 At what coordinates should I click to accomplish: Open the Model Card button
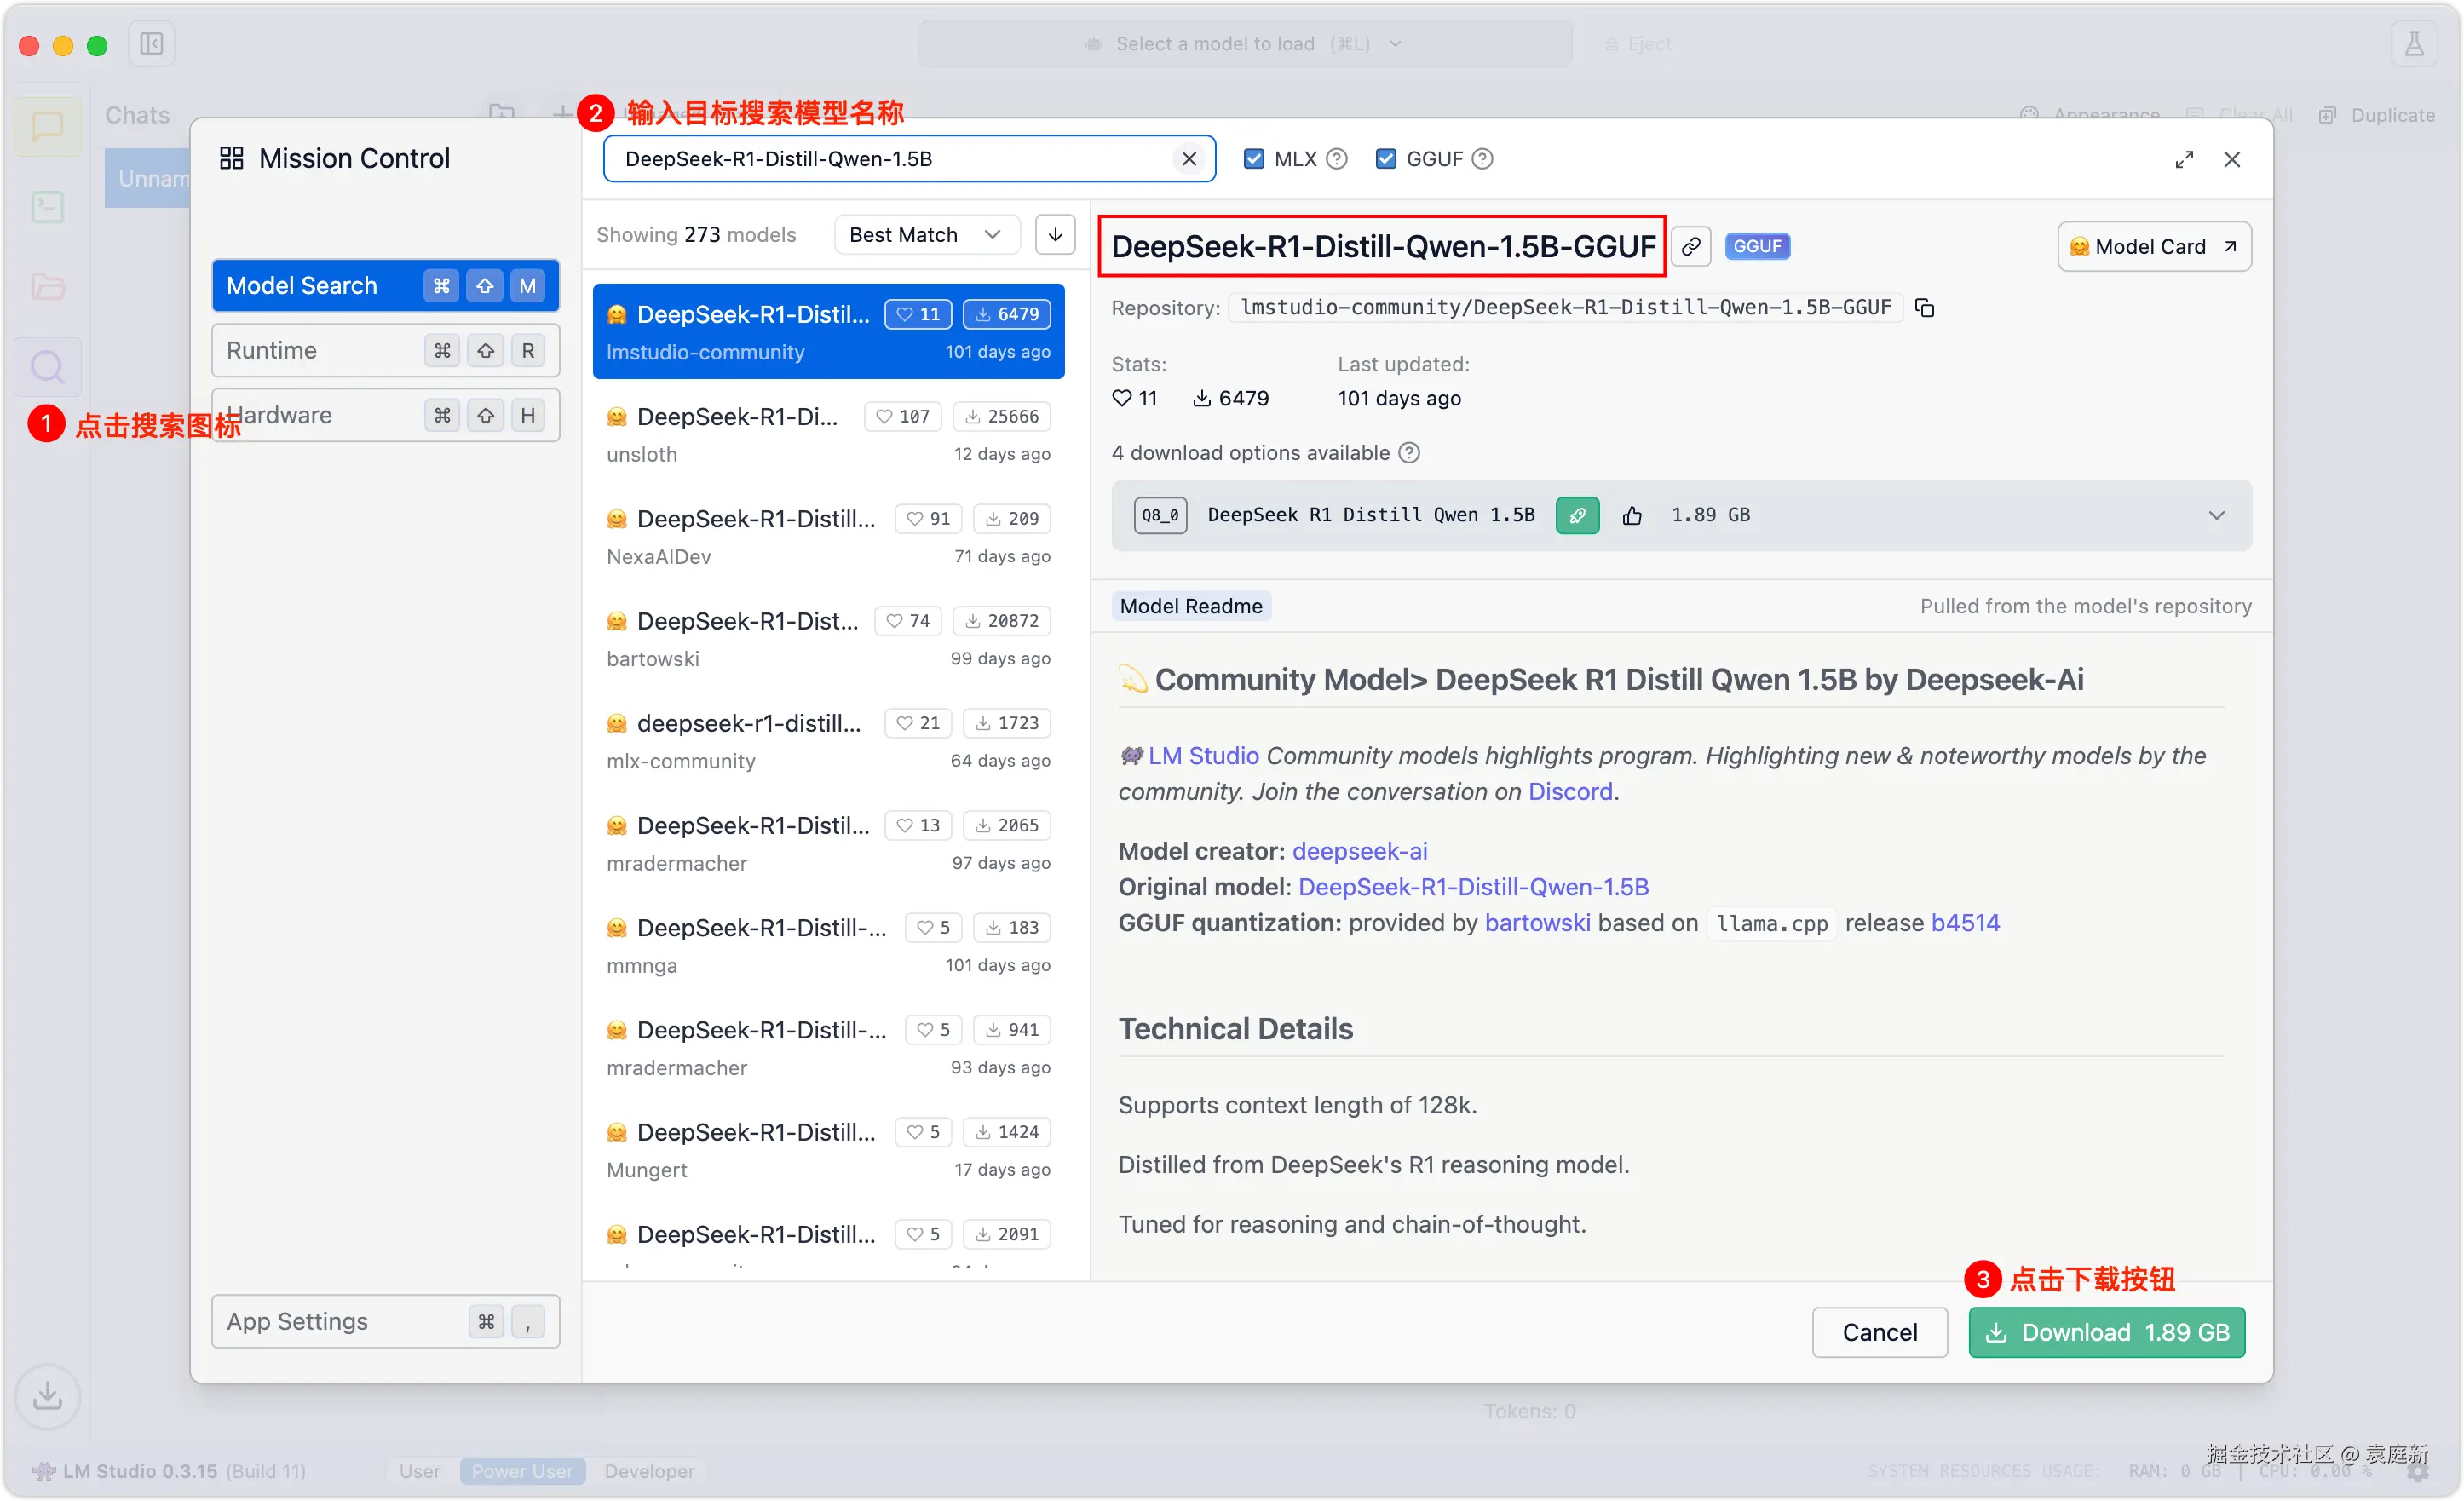coord(2154,247)
